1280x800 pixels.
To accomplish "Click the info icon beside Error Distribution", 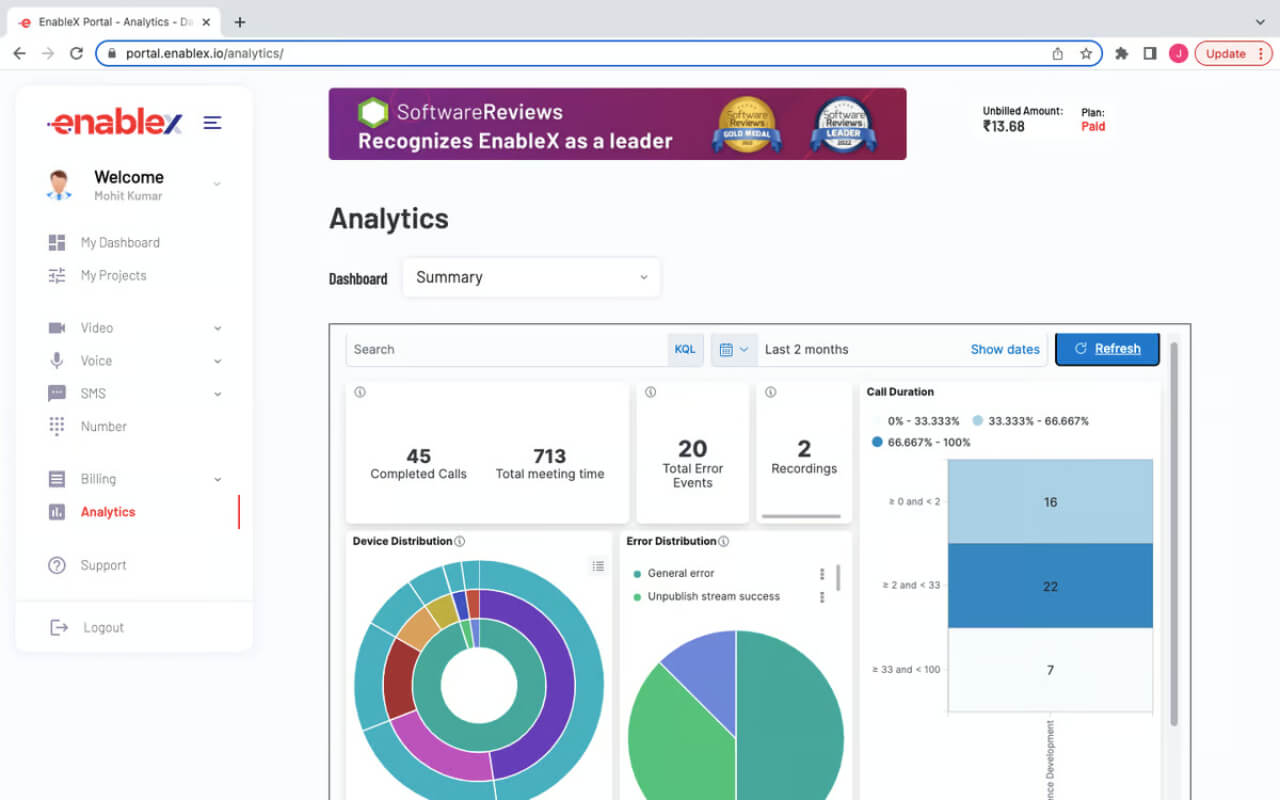I will 723,541.
